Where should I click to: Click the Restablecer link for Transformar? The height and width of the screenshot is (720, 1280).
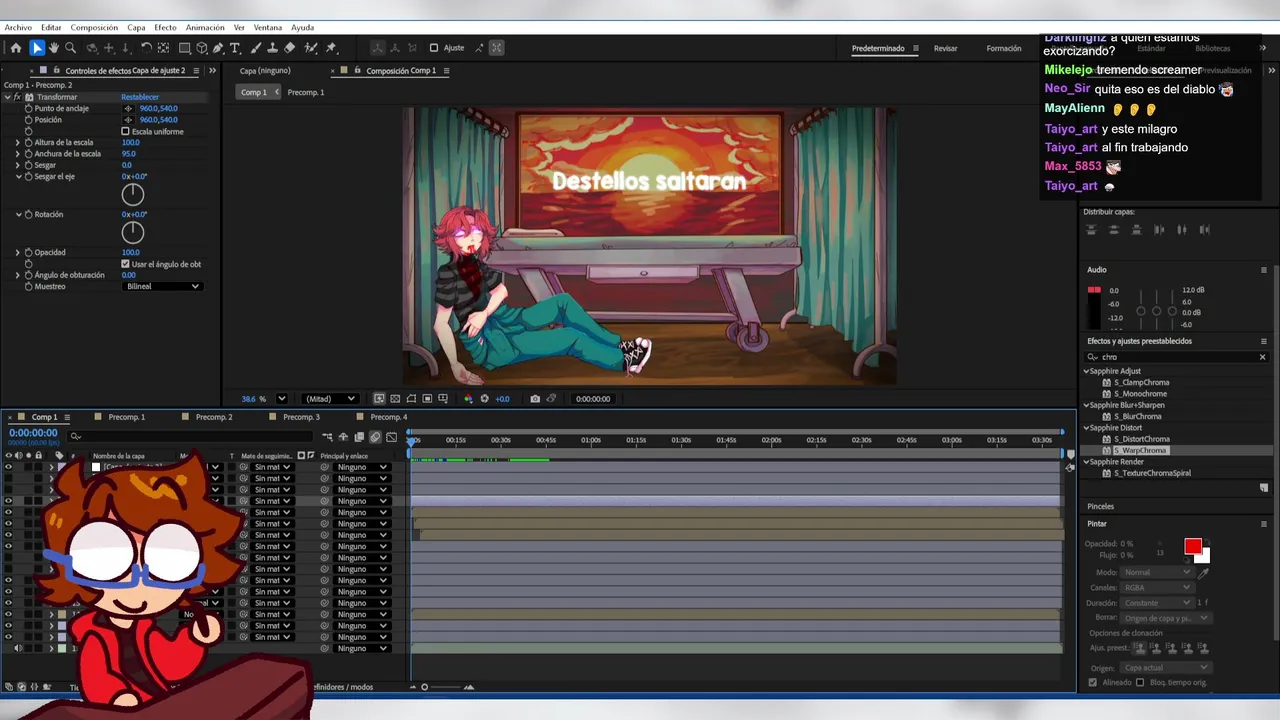pos(140,97)
